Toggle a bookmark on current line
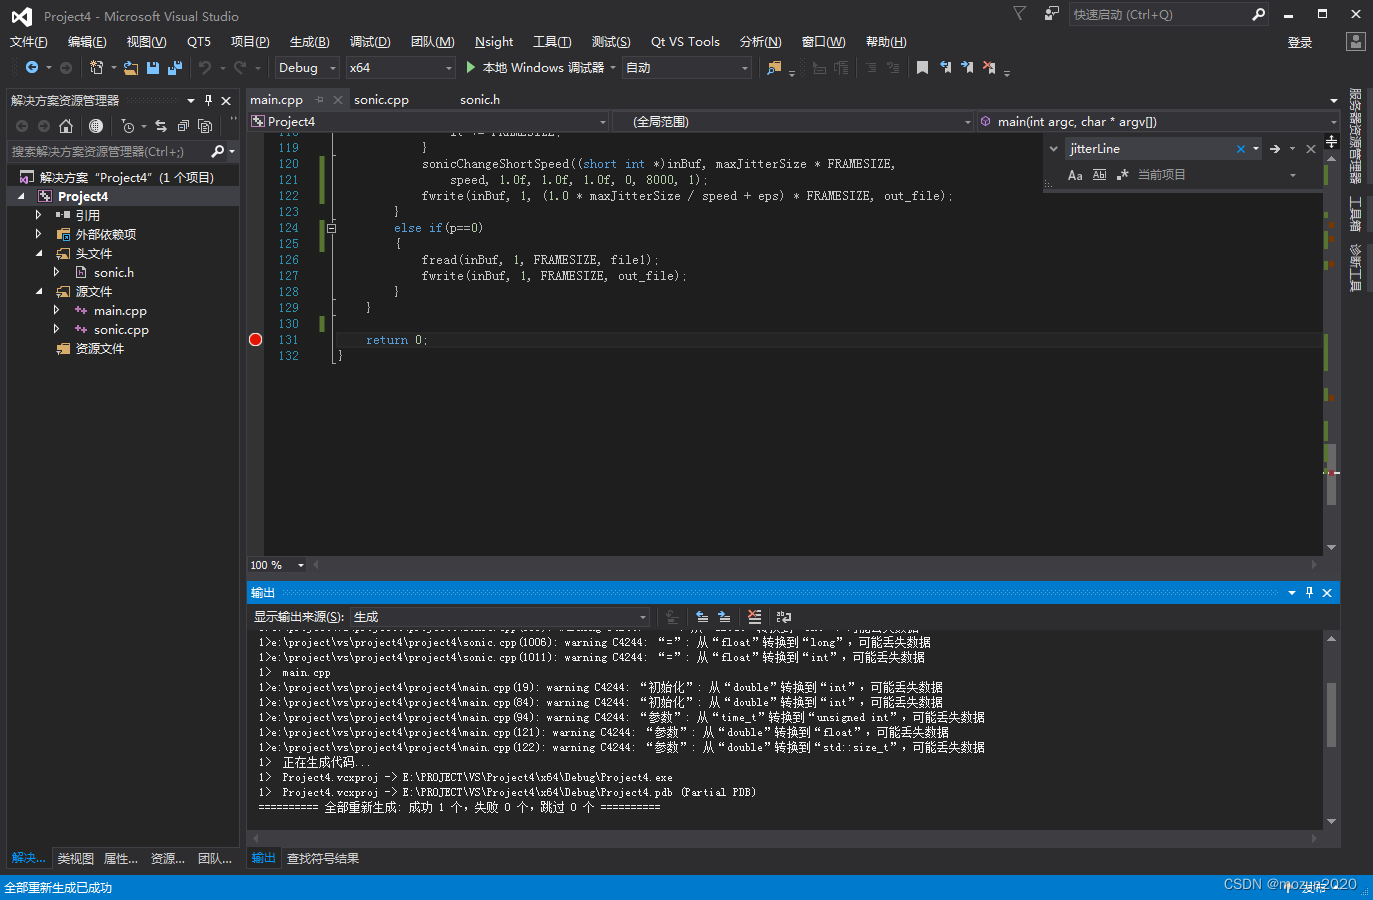This screenshot has width=1373, height=900. pos(922,67)
